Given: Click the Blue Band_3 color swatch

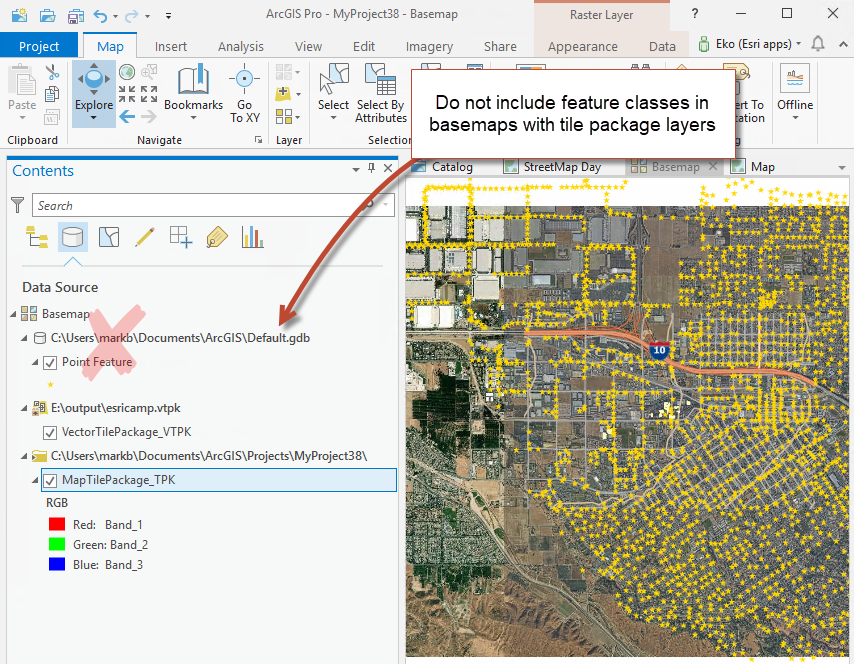Looking at the screenshot, I should (x=57, y=564).
